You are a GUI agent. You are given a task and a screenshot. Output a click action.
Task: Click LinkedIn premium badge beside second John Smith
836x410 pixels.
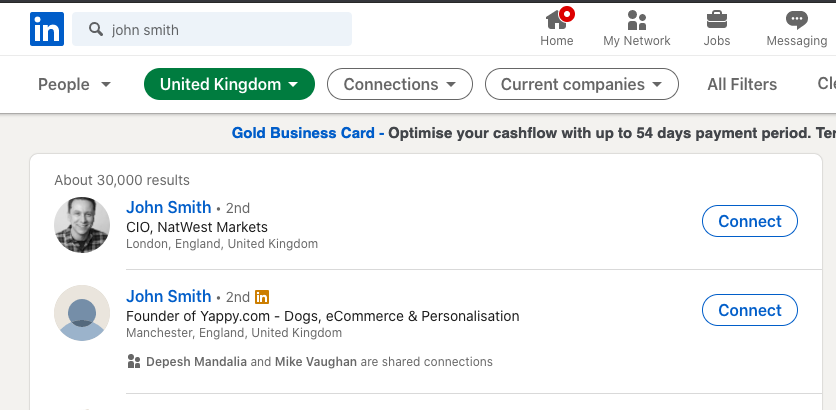[263, 297]
